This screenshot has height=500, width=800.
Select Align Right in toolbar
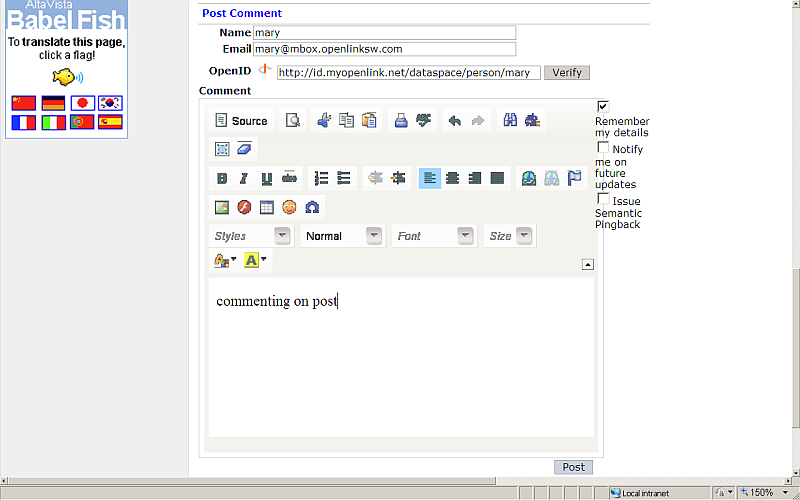tap(474, 178)
